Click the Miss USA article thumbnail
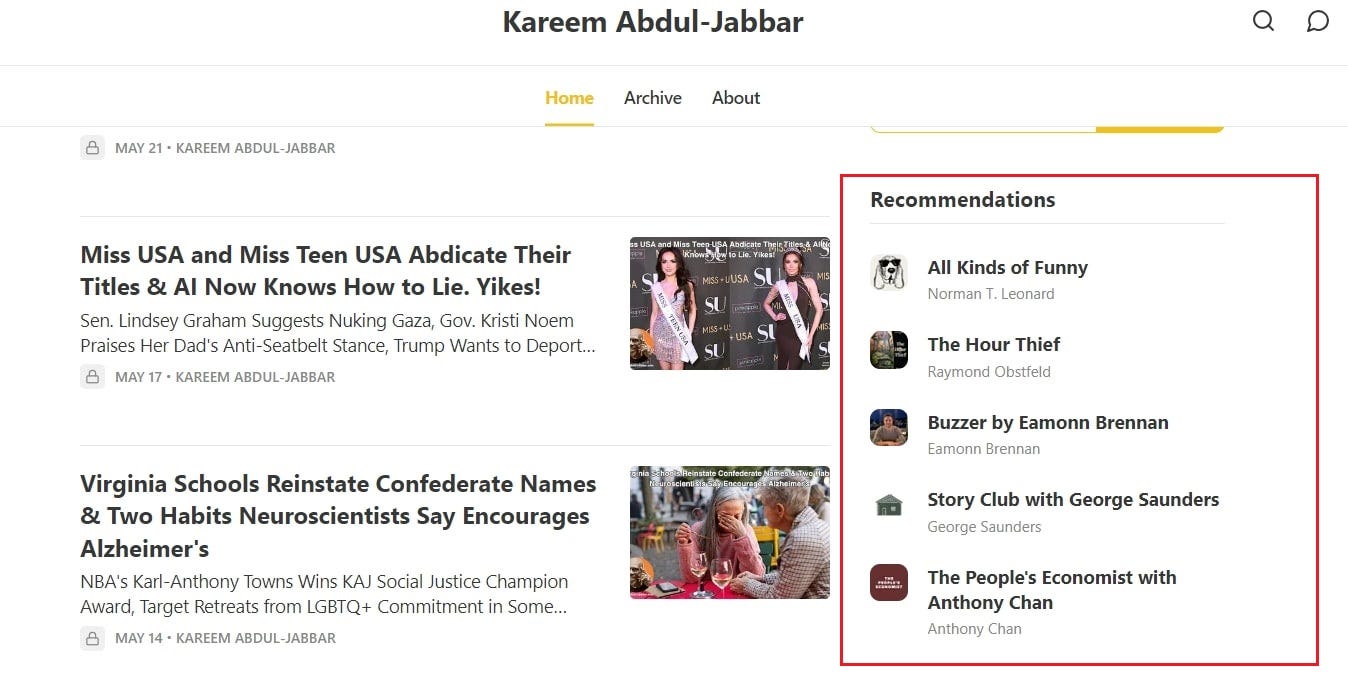Image resolution: width=1348 pixels, height=694 pixels. 730,303
